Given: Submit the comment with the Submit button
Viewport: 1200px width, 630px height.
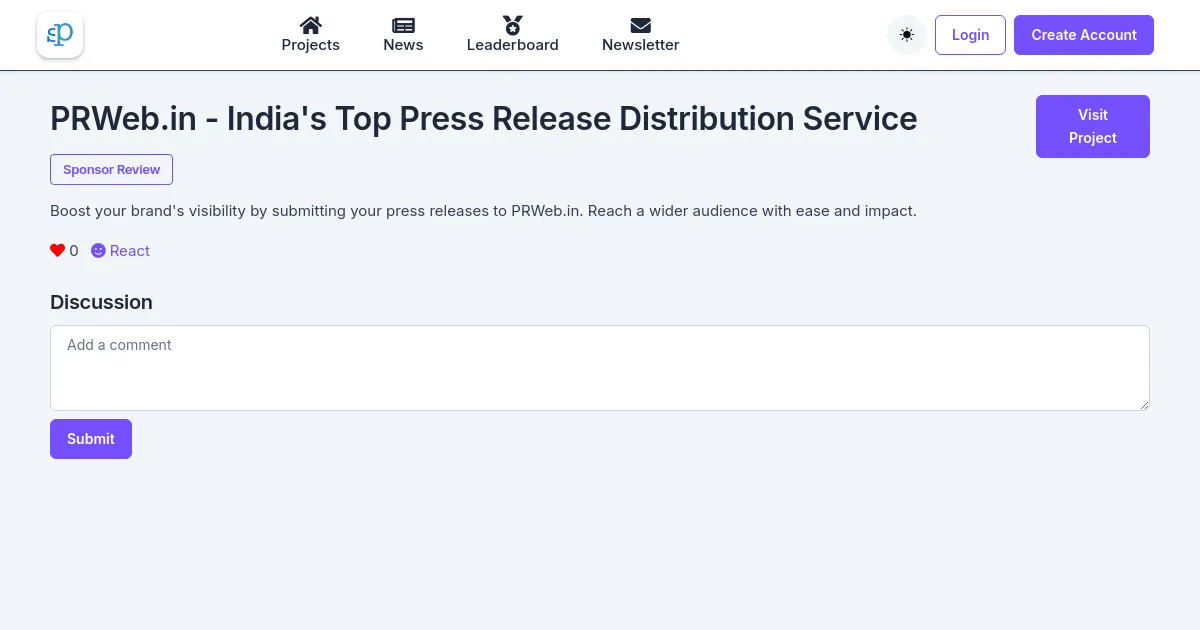Looking at the screenshot, I should pyautogui.click(x=90, y=439).
